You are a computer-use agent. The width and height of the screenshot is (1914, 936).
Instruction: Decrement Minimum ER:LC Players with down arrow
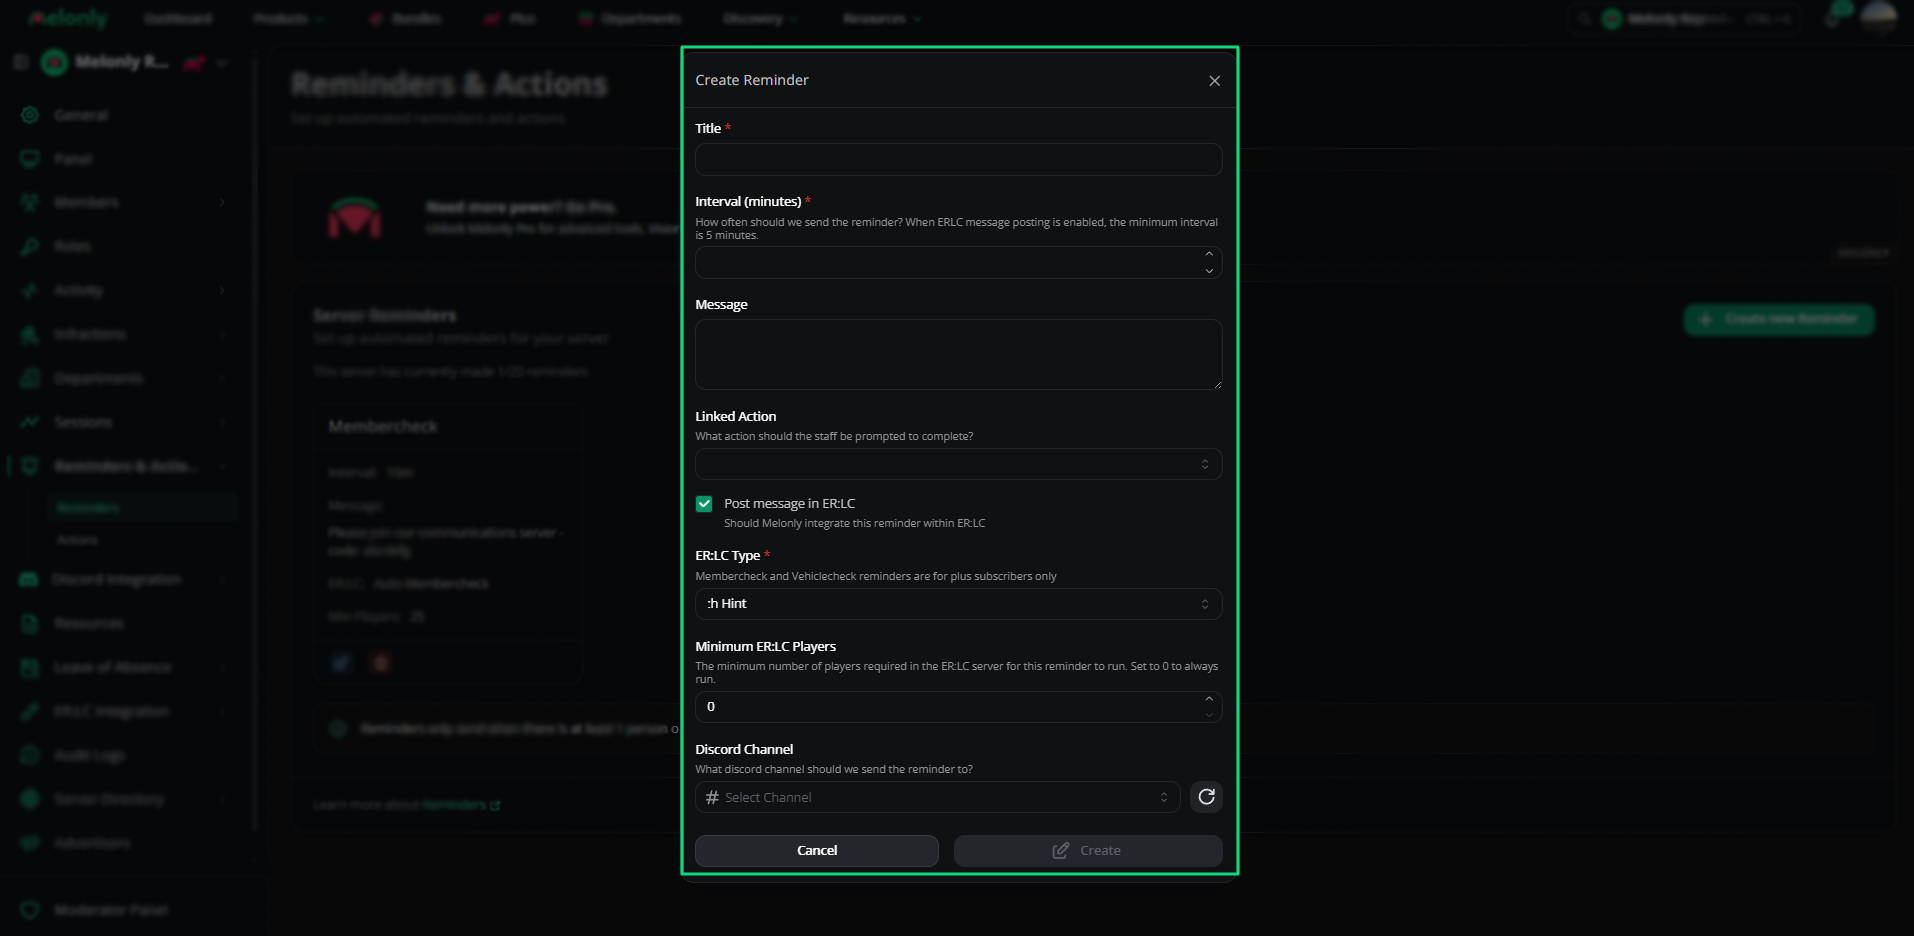[x=1209, y=714]
